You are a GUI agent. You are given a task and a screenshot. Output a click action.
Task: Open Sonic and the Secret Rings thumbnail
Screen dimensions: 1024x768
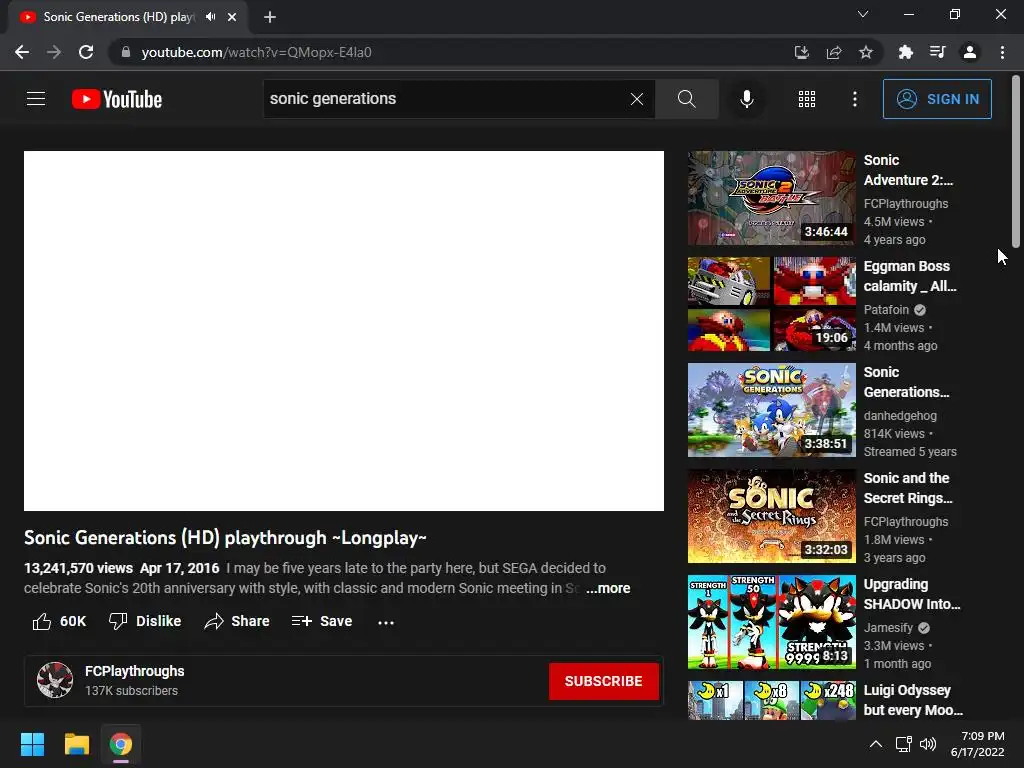point(771,516)
